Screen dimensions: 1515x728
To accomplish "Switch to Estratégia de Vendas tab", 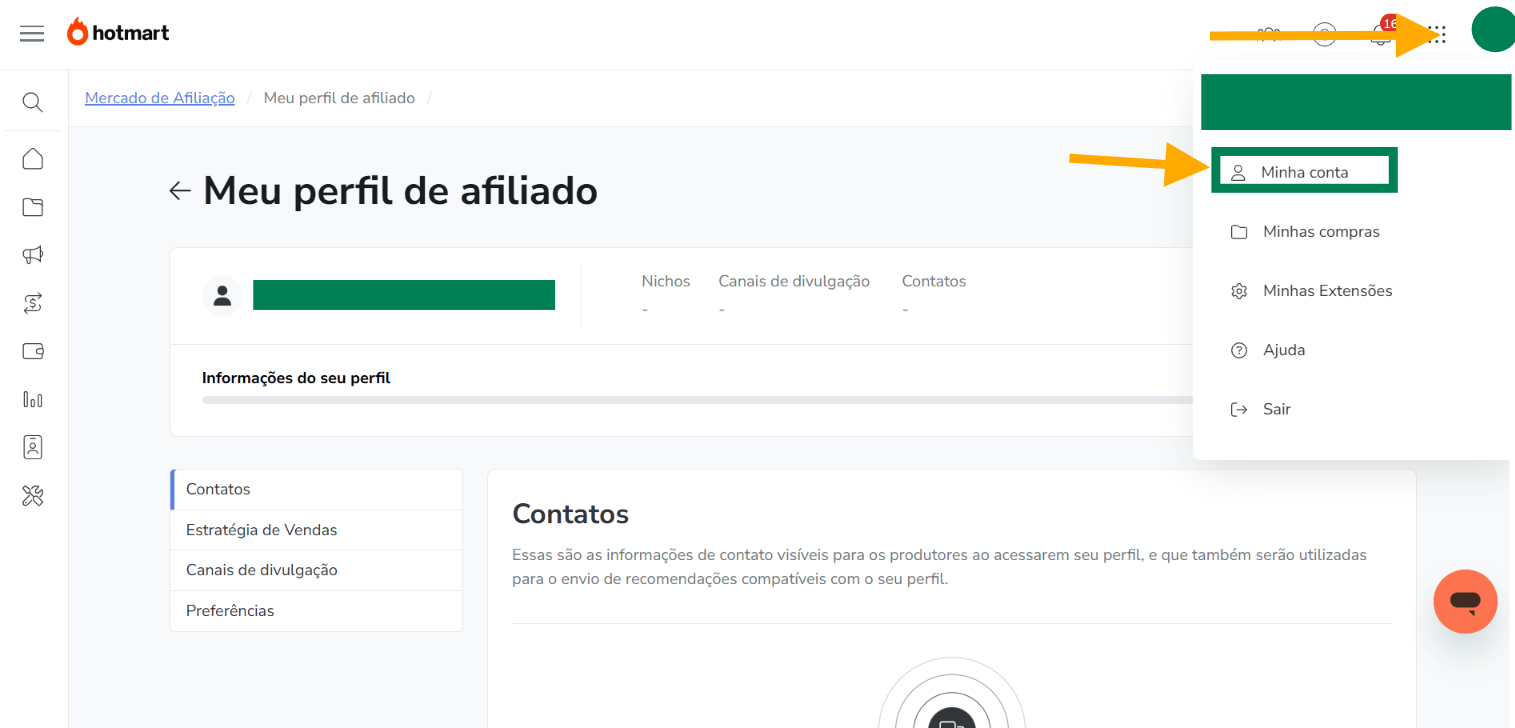I will tap(317, 530).
